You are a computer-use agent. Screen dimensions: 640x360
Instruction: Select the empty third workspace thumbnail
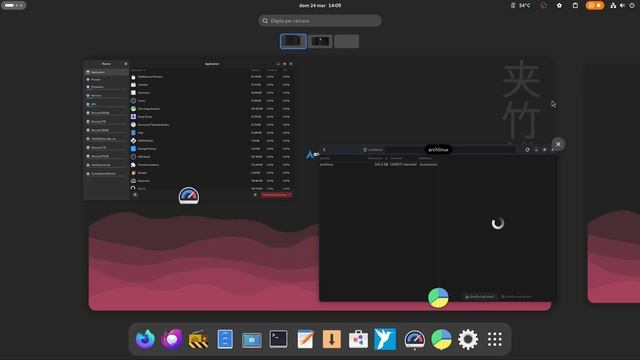[x=347, y=41]
